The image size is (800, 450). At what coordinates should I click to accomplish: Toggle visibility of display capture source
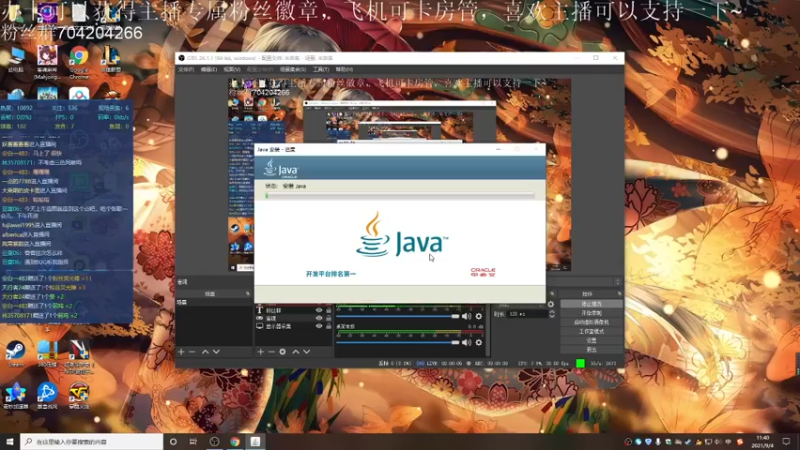pyautogui.click(x=319, y=326)
